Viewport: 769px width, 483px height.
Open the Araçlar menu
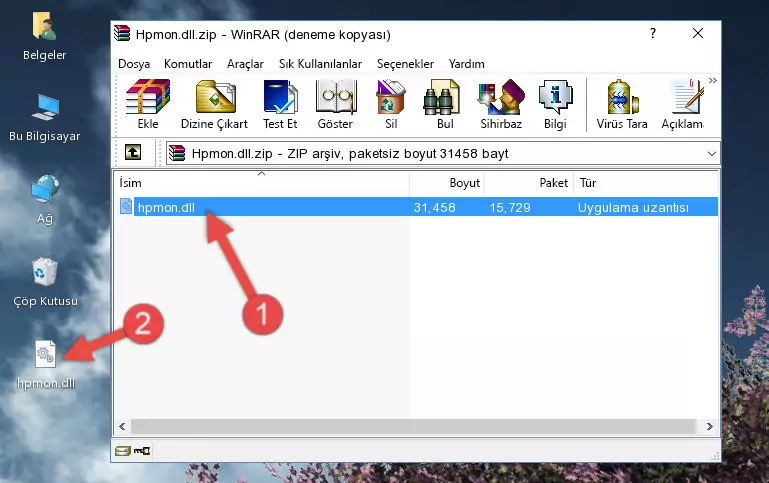pos(245,64)
